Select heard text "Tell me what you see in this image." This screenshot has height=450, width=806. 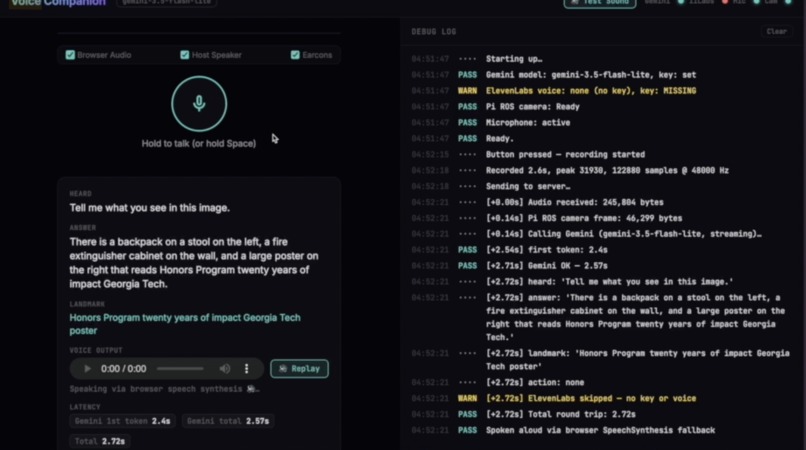(x=150, y=208)
